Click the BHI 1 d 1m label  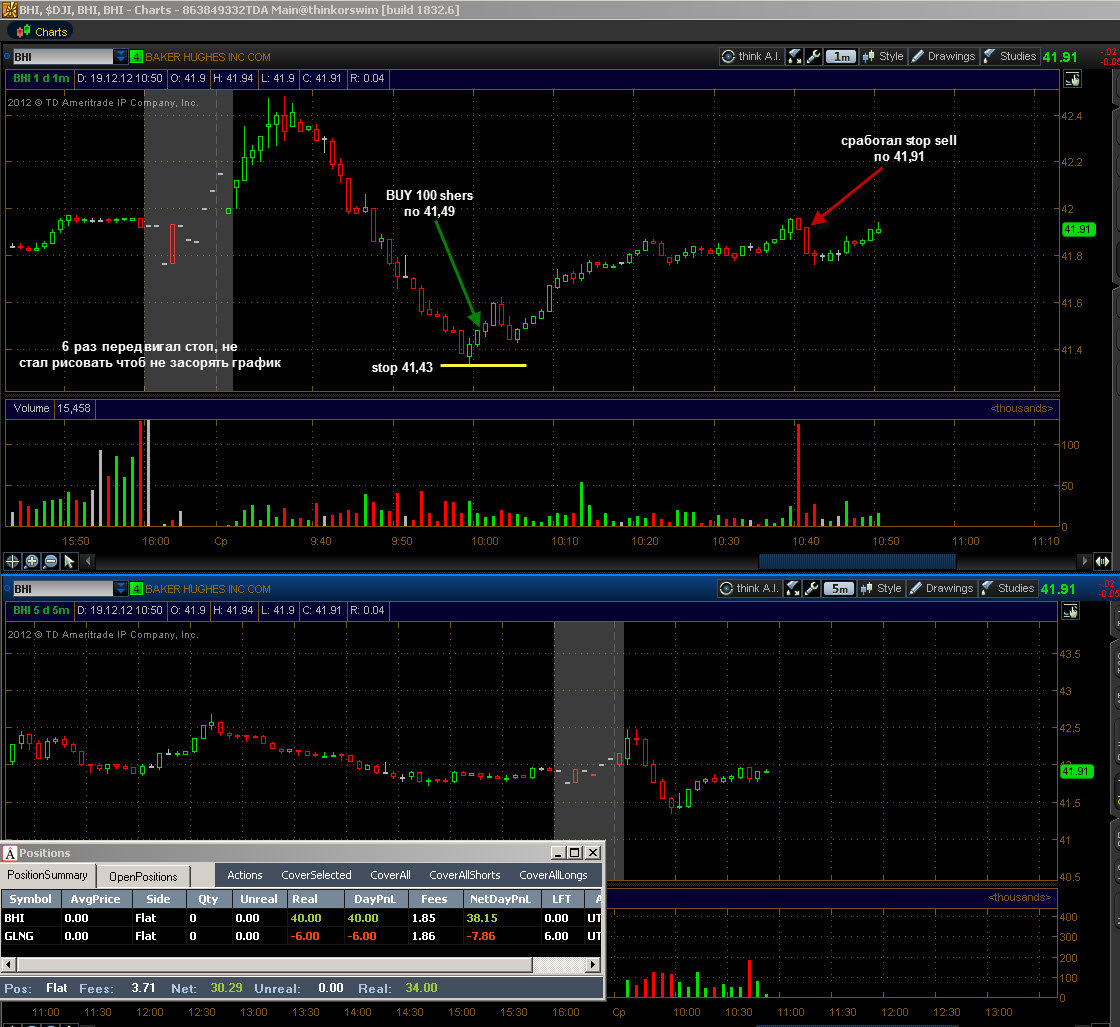[41, 79]
